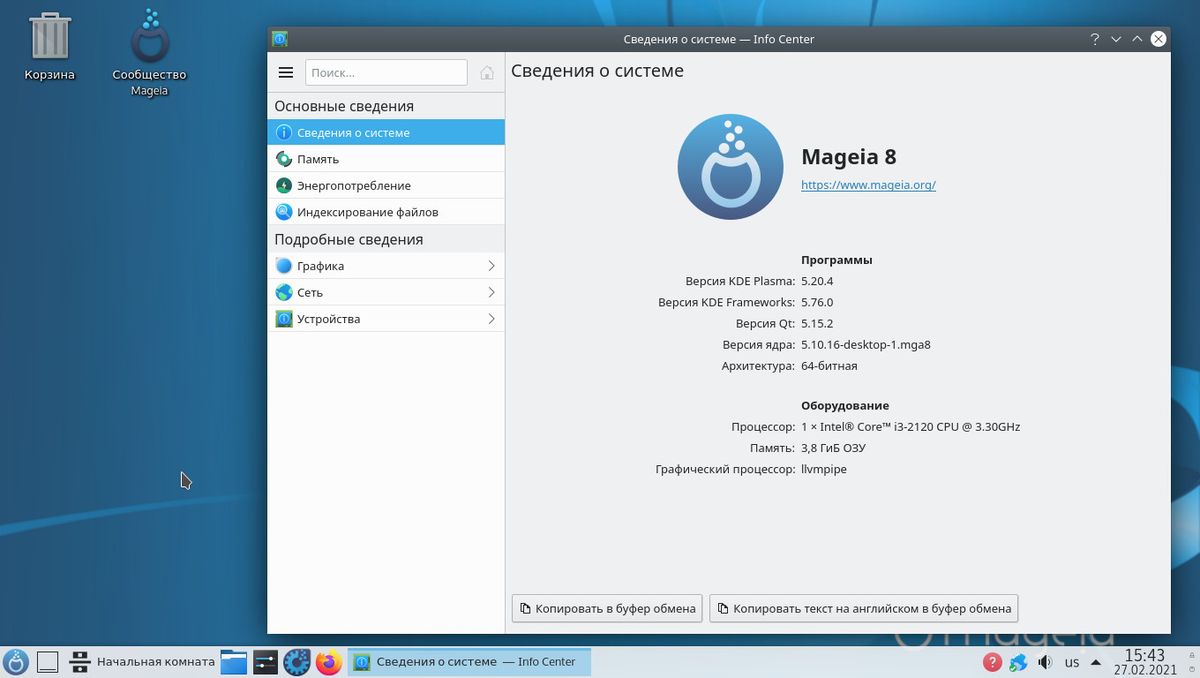
Task: Switch the us keyboard layout indicator
Action: pos(1072,662)
